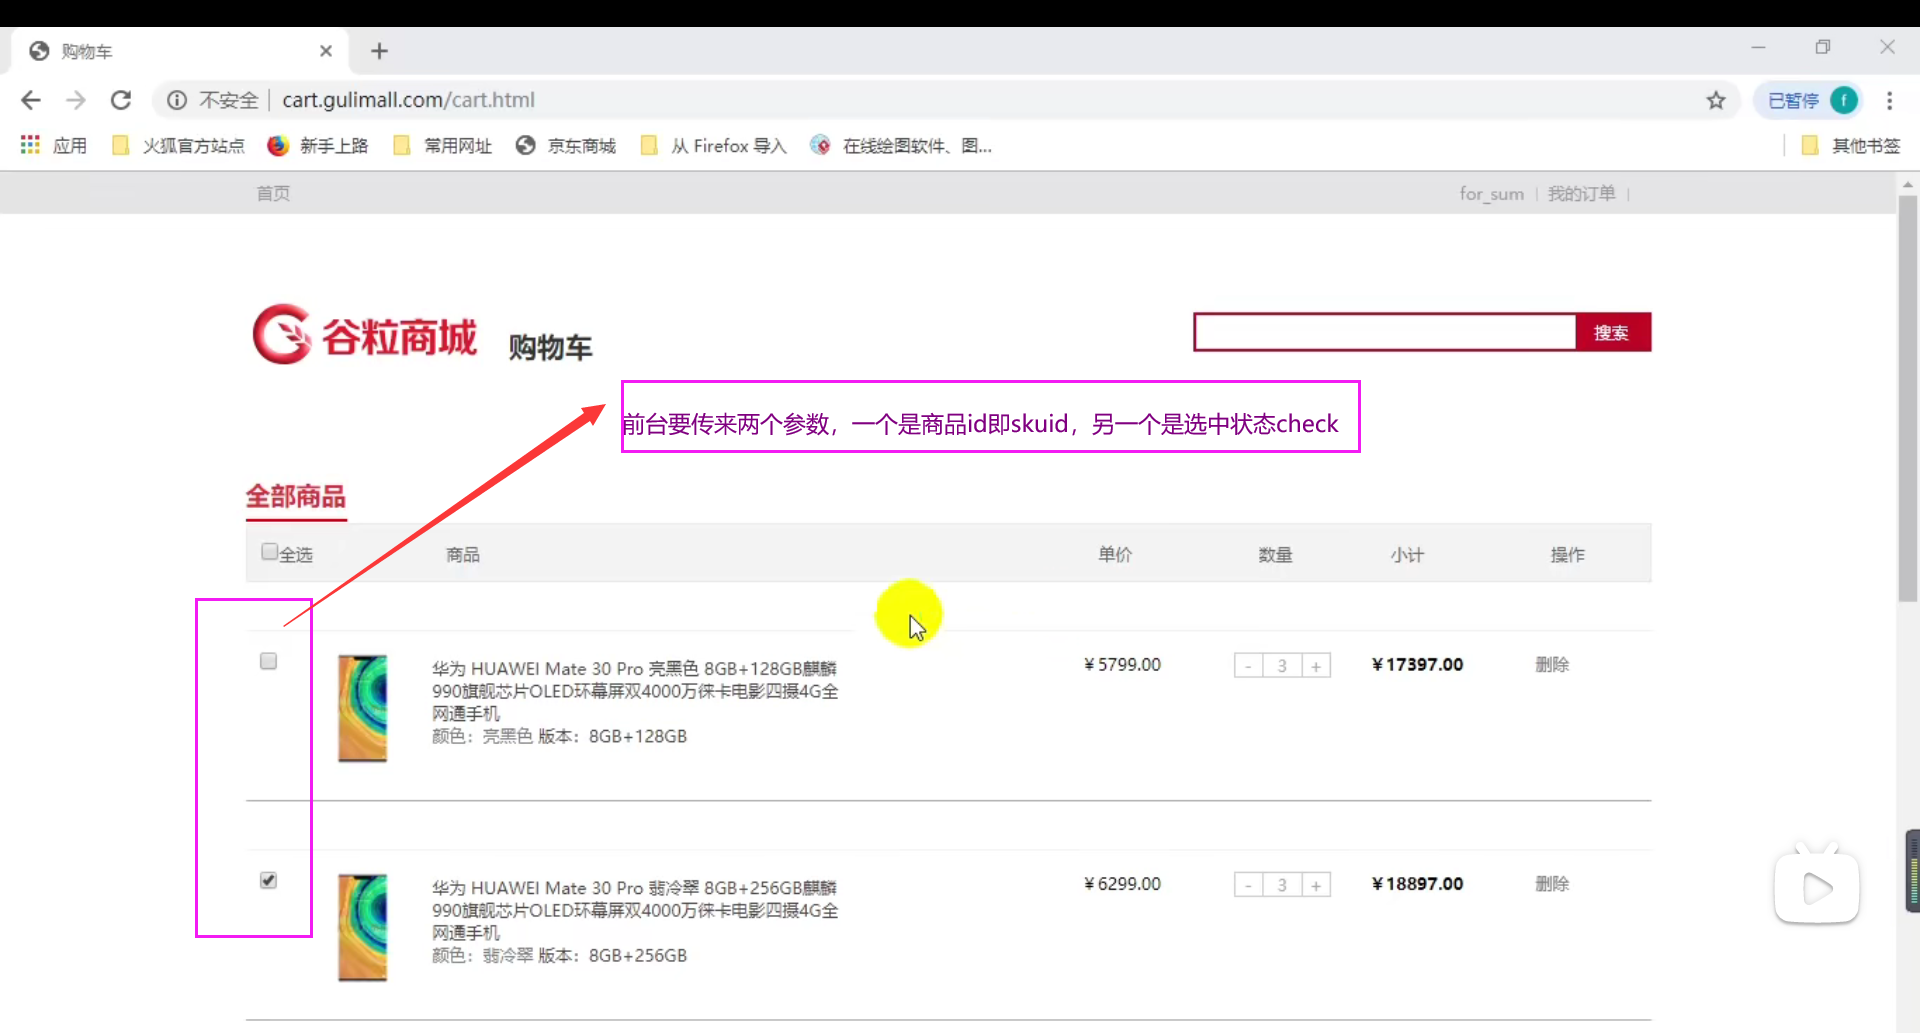Click inside the search input field
The width and height of the screenshot is (1920, 1033).
[x=1384, y=332]
